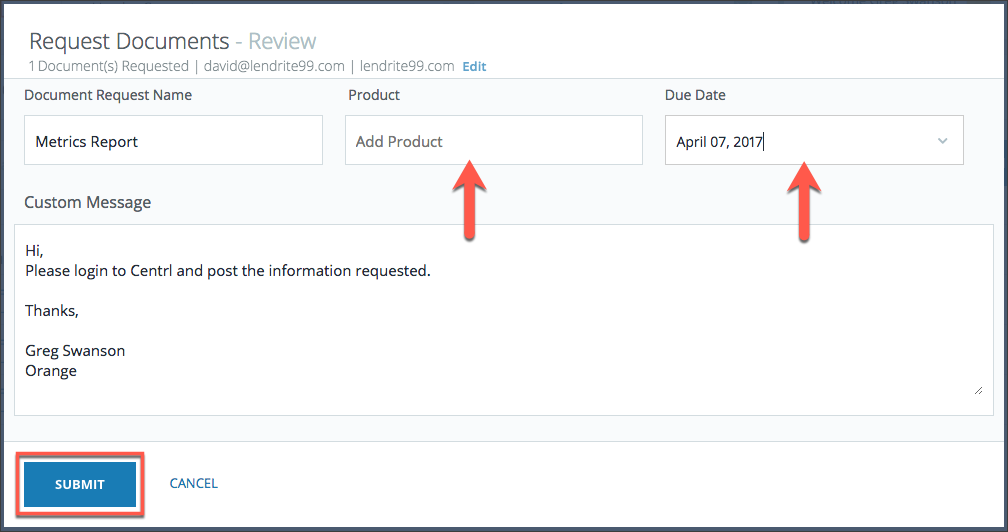Click the Due Date field showing April 07, 2017
This screenshot has height=532, width=1008.
click(814, 140)
